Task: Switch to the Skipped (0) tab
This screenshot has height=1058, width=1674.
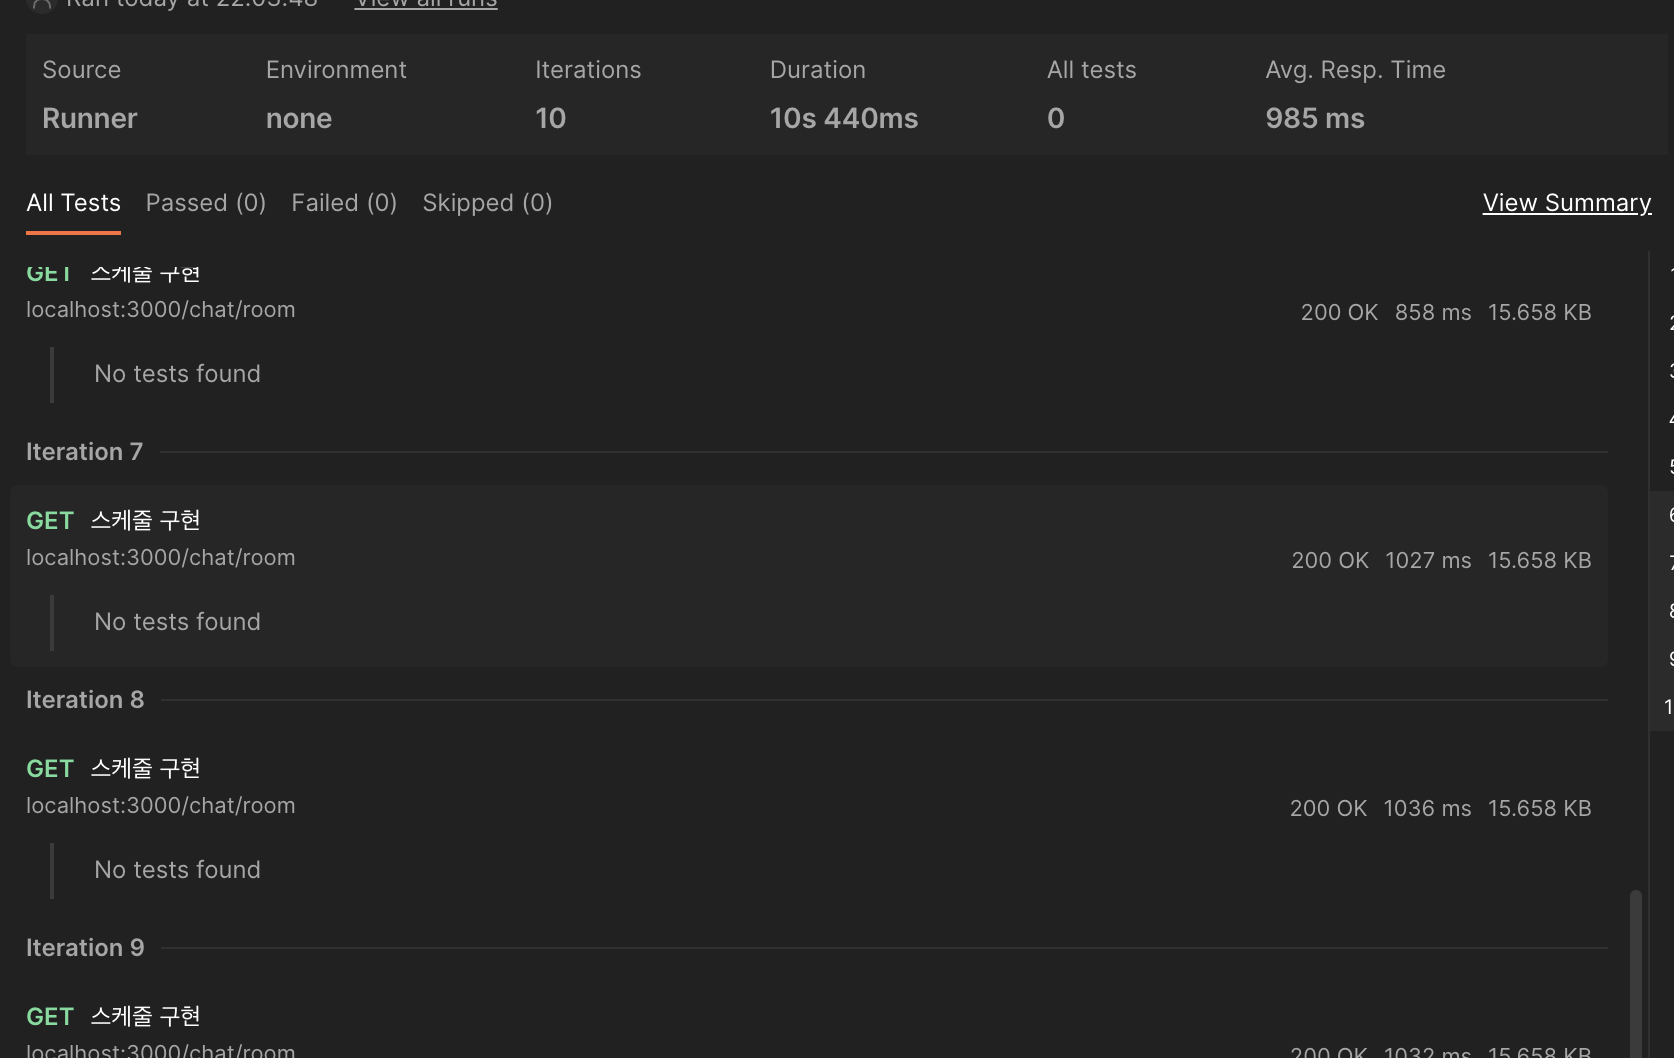Action: coord(487,203)
